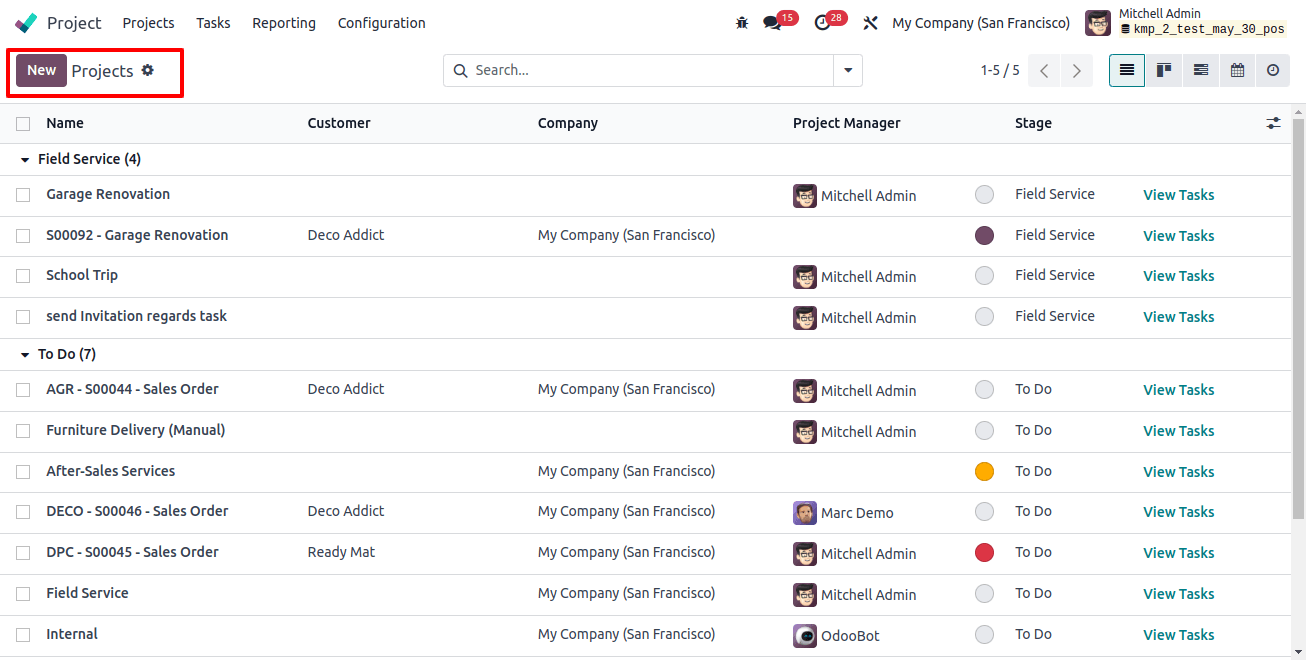
Task: Open the Reporting menu
Action: tap(284, 23)
